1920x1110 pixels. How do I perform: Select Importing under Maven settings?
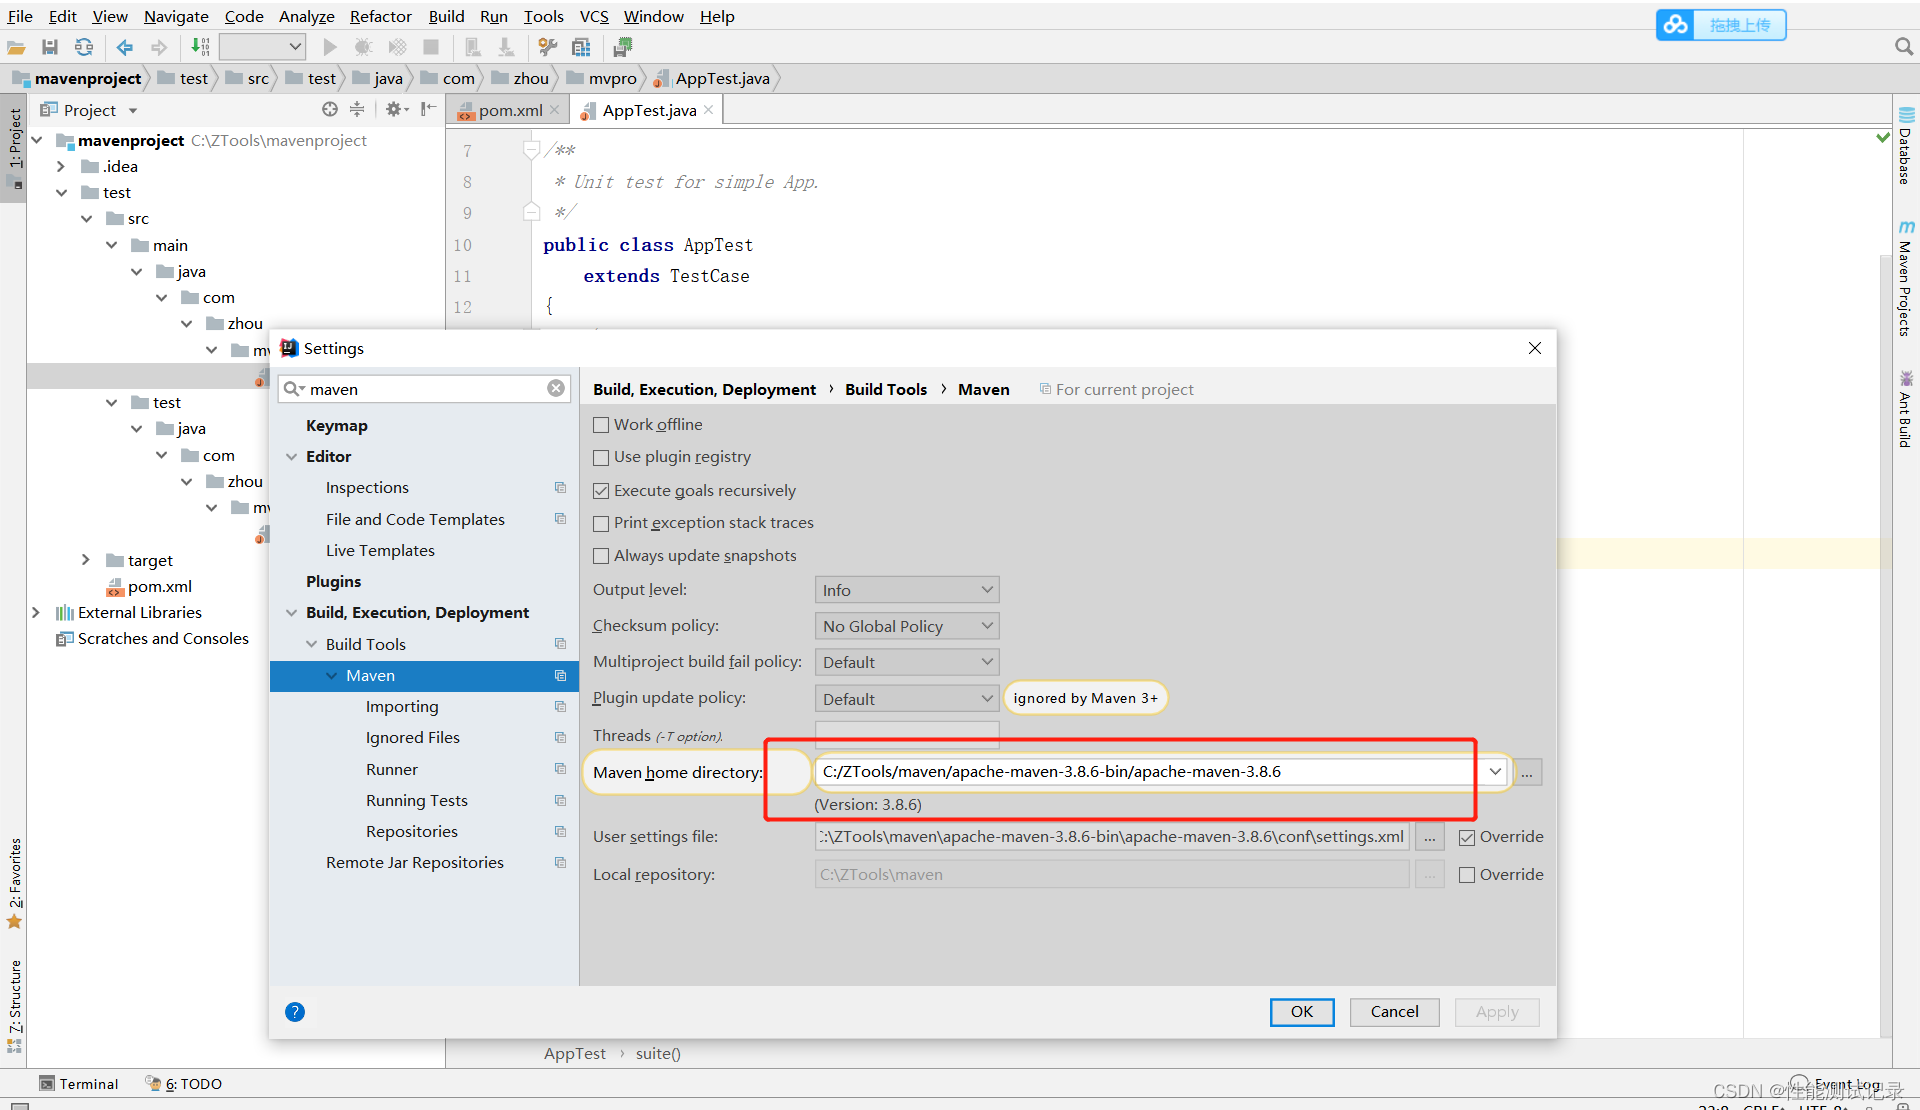(x=402, y=706)
